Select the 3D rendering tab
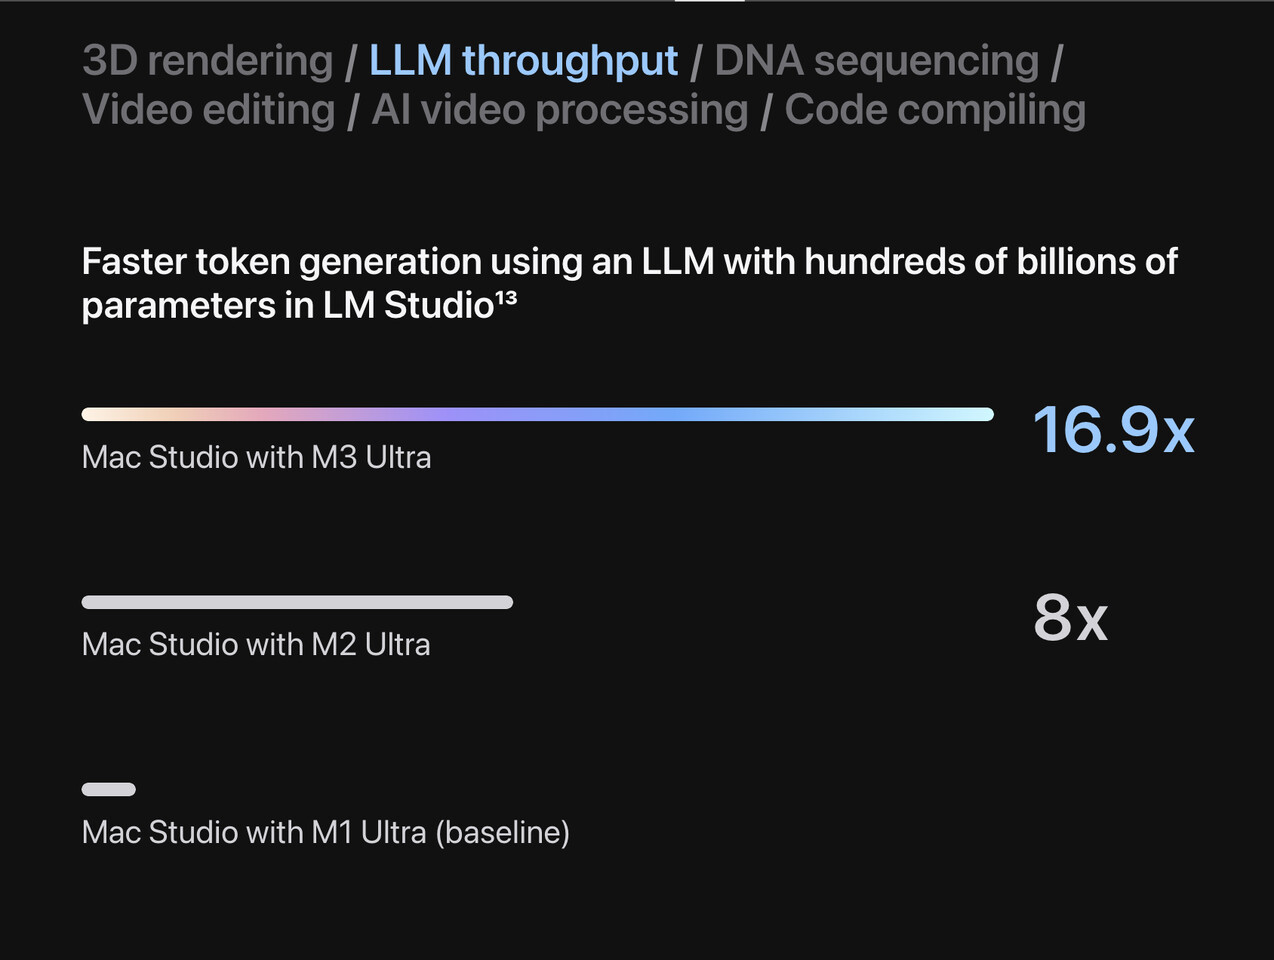The height and width of the screenshot is (960, 1274). pos(207,61)
